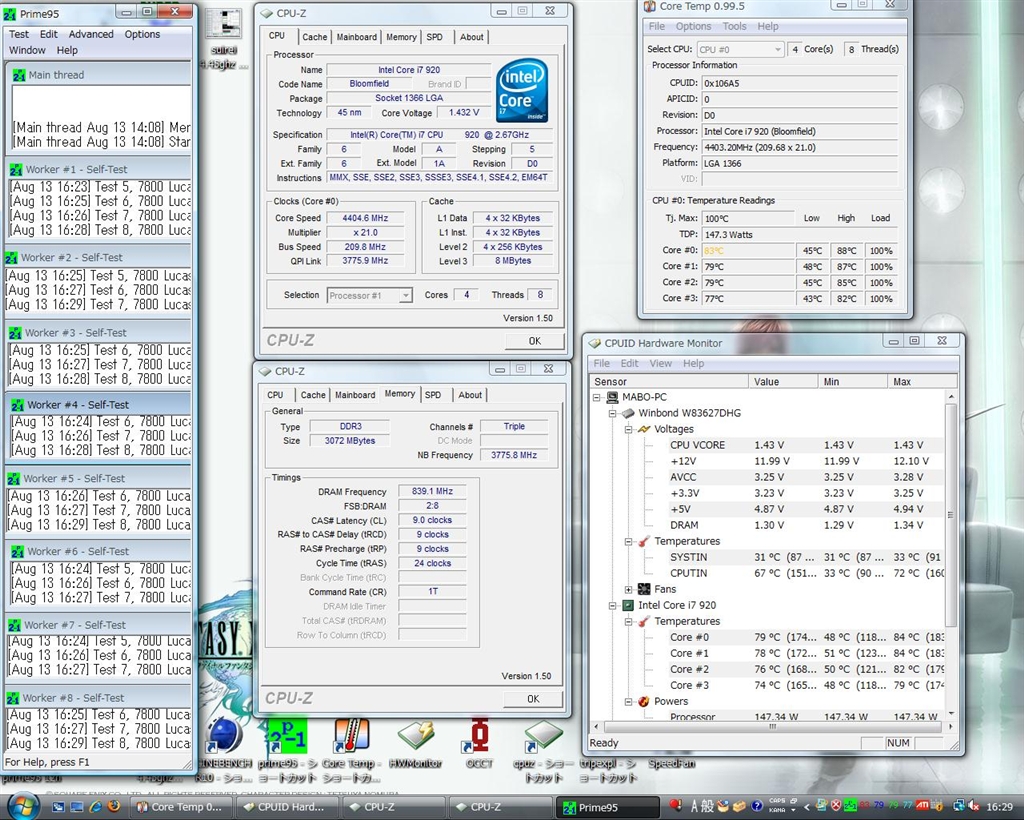Open the Advanced menu in Prime95
This screenshot has height=820, width=1024.
[91, 34]
